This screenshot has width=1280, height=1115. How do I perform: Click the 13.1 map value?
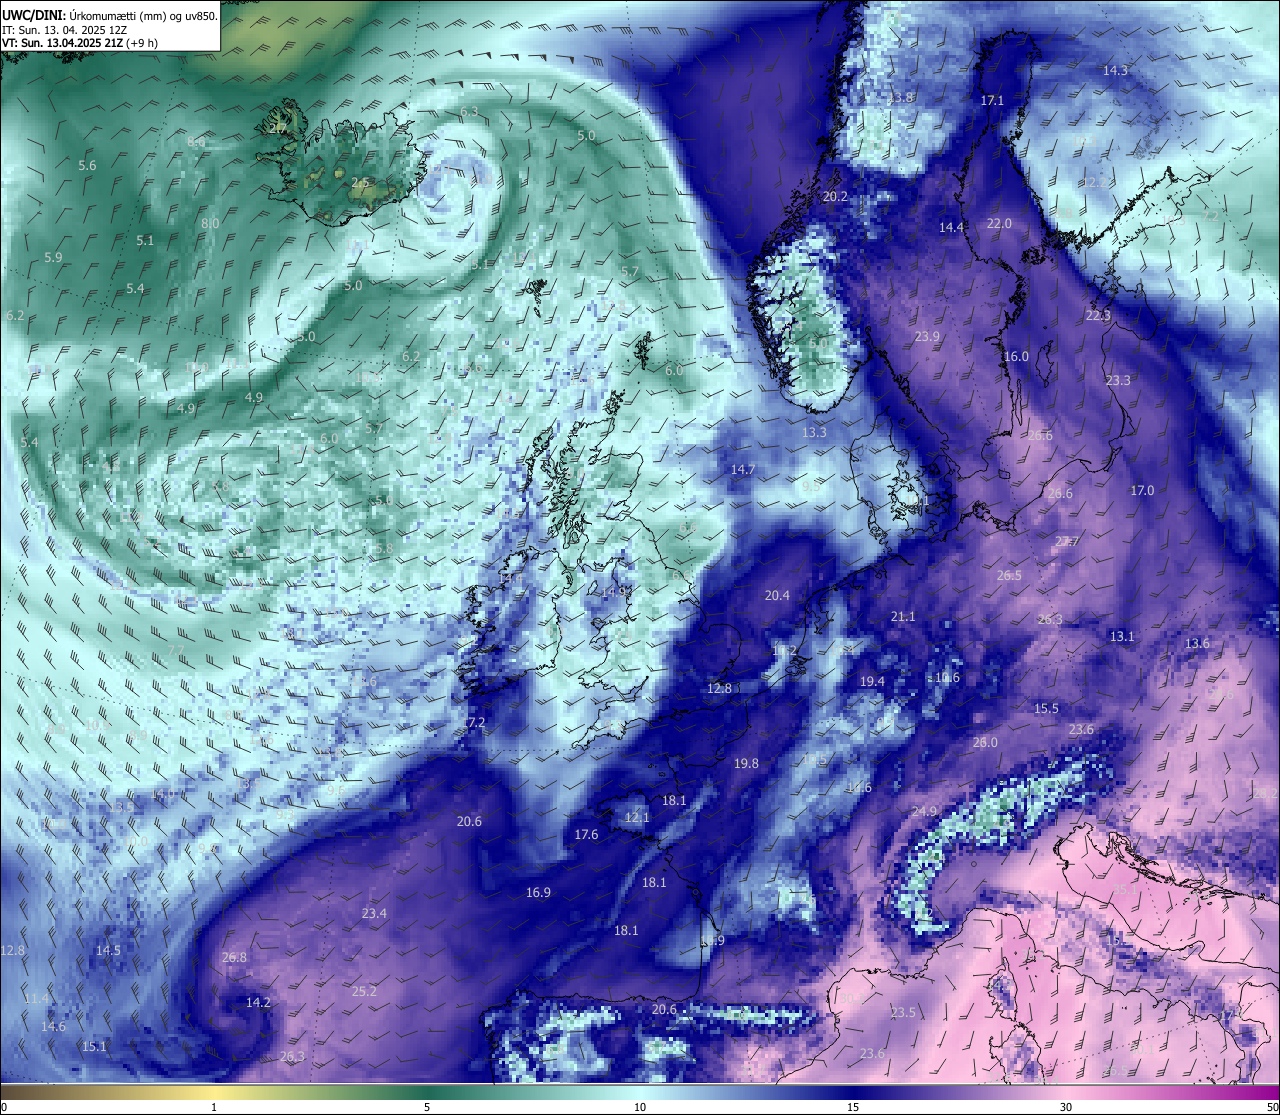pos(1122,637)
